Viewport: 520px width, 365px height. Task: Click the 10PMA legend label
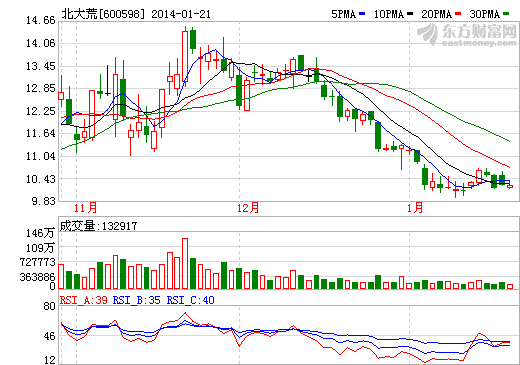(x=389, y=14)
